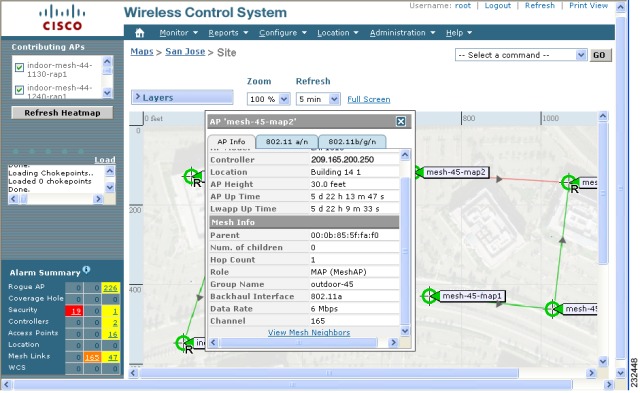The height and width of the screenshot is (393, 640).
Task: Go to the home icon in navigation bar
Action: pyautogui.click(x=140, y=33)
